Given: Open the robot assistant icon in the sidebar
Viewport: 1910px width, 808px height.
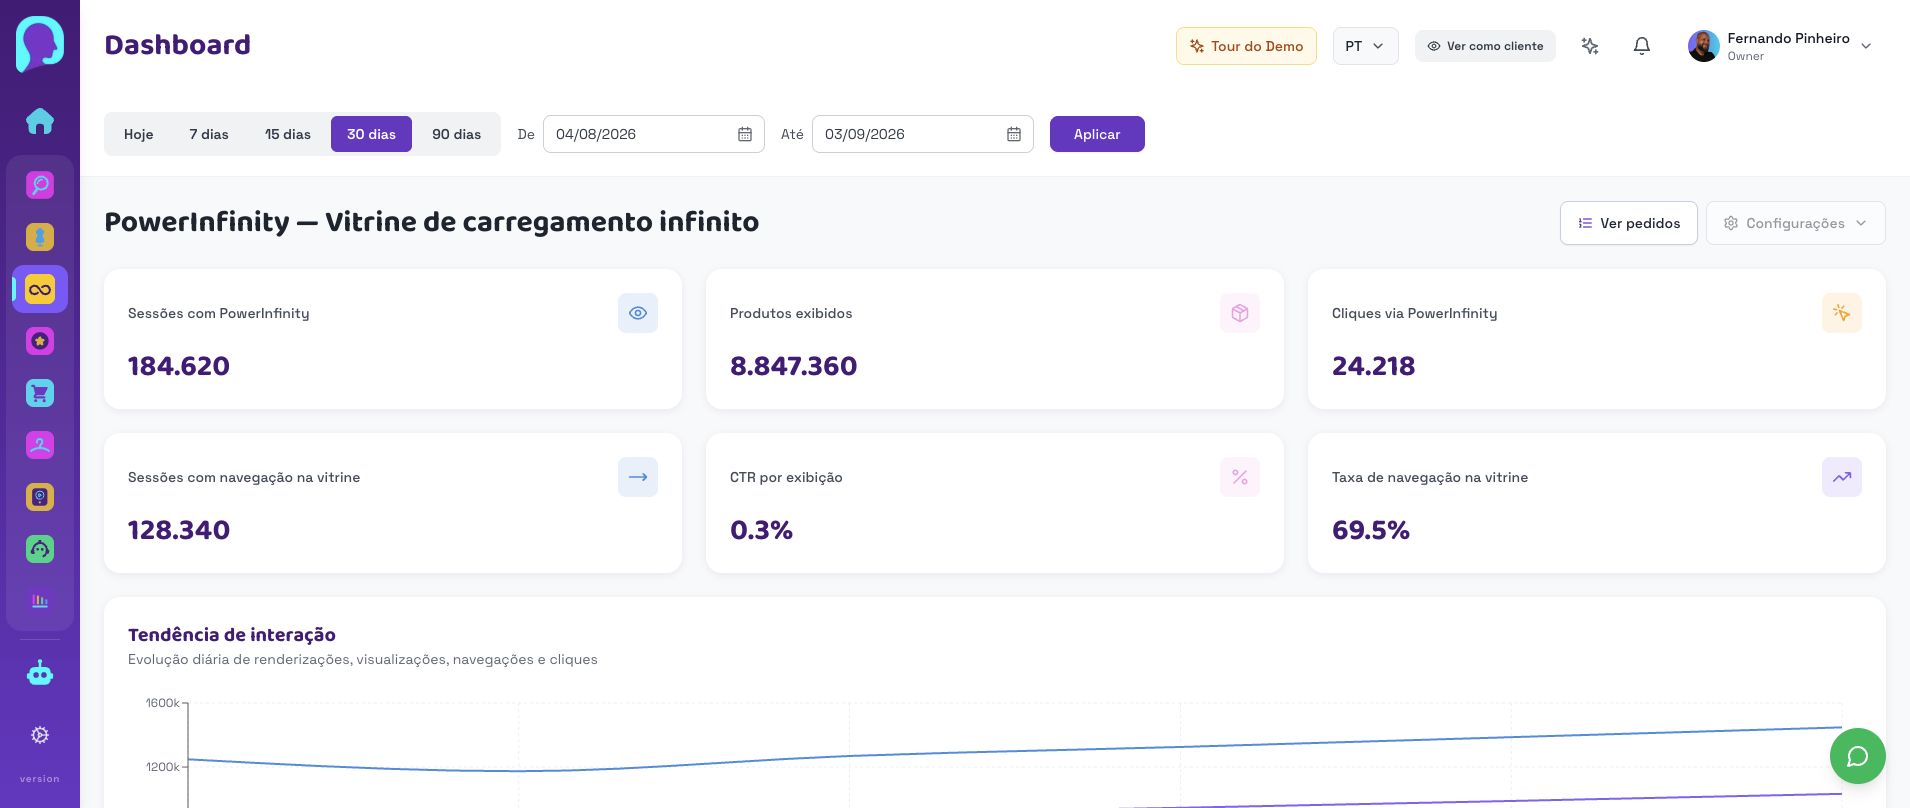Looking at the screenshot, I should coord(40,673).
